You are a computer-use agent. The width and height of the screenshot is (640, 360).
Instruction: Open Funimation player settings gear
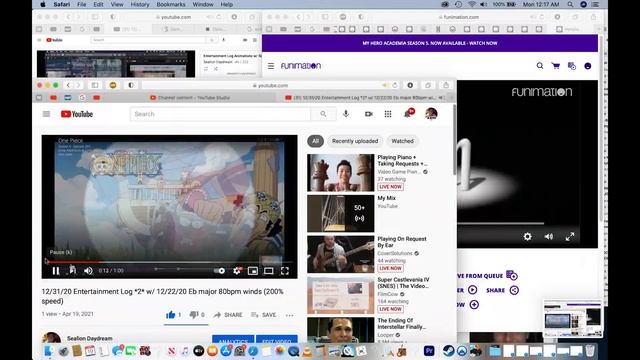pyautogui.click(x=527, y=236)
